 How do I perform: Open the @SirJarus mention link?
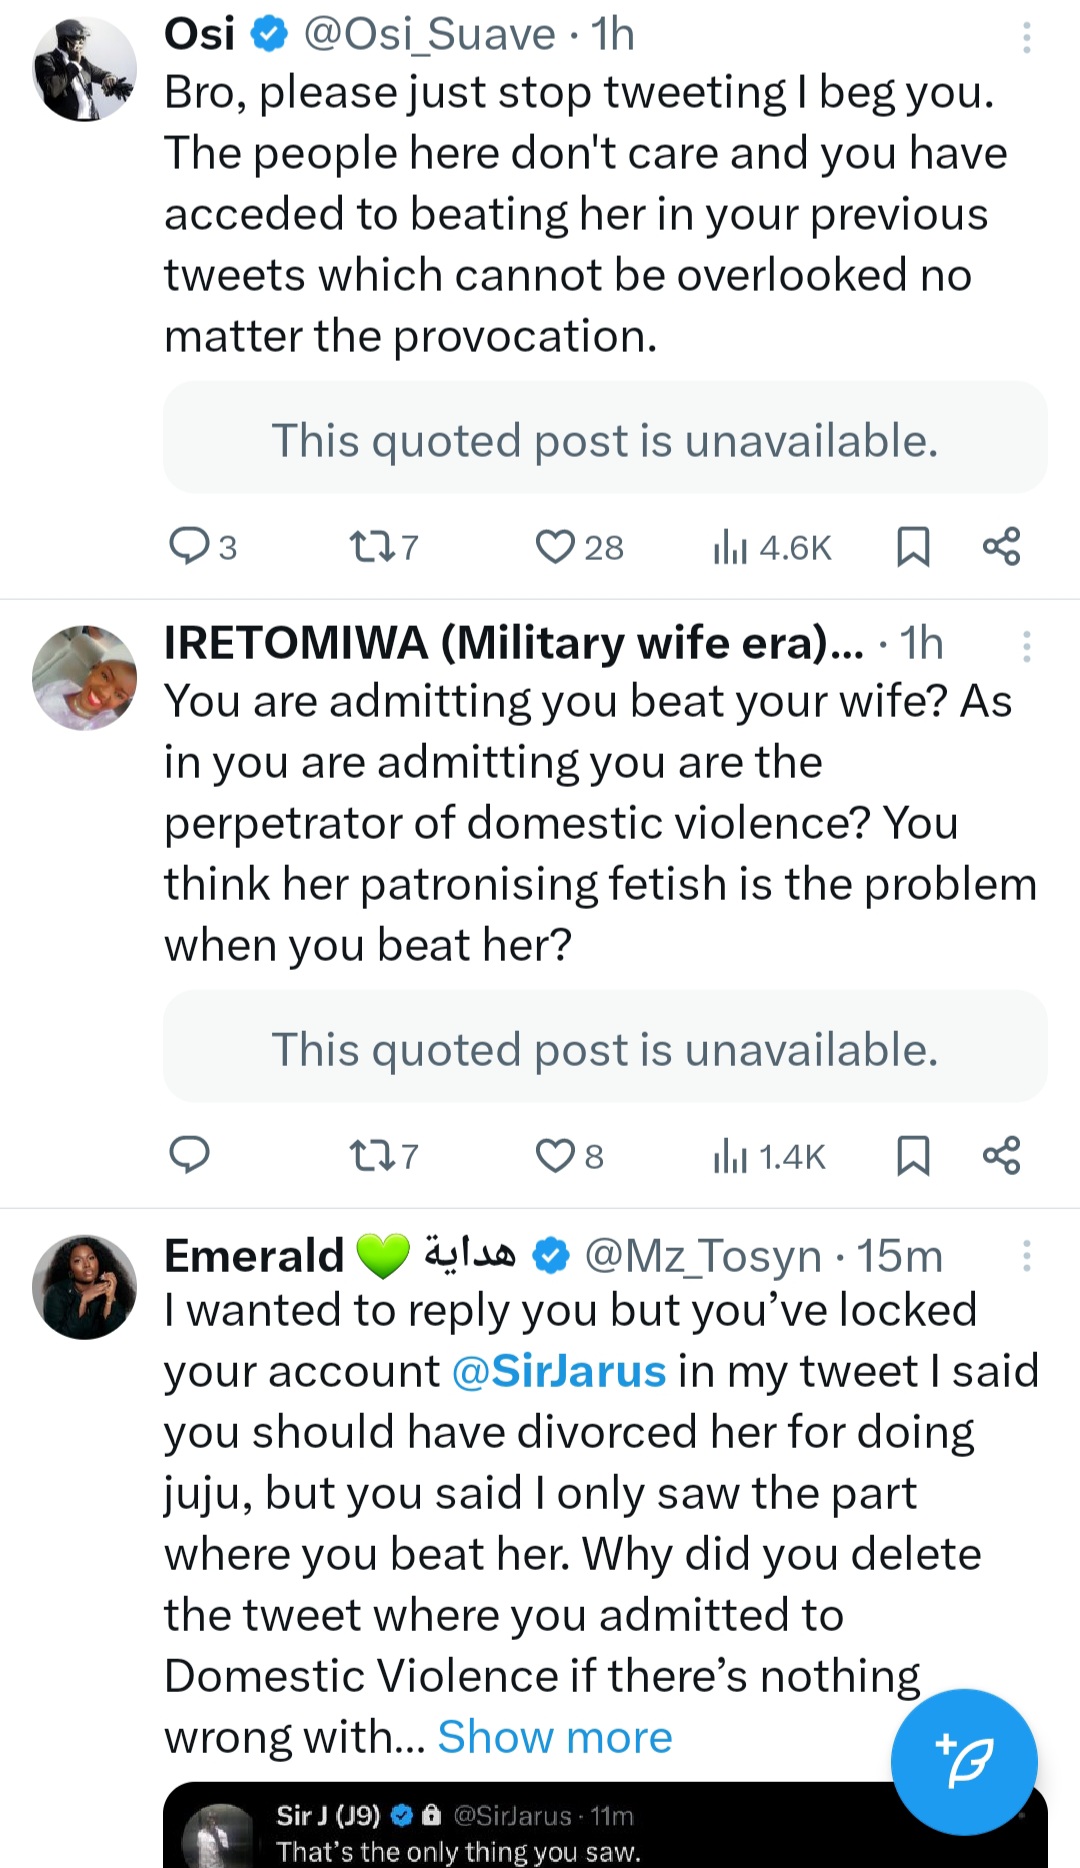[559, 1371]
